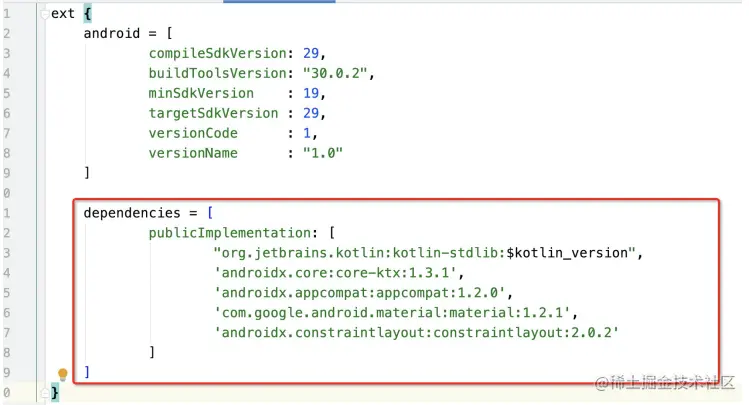
Task: Click the blue closing bracket of dependencies
Action: point(87,372)
